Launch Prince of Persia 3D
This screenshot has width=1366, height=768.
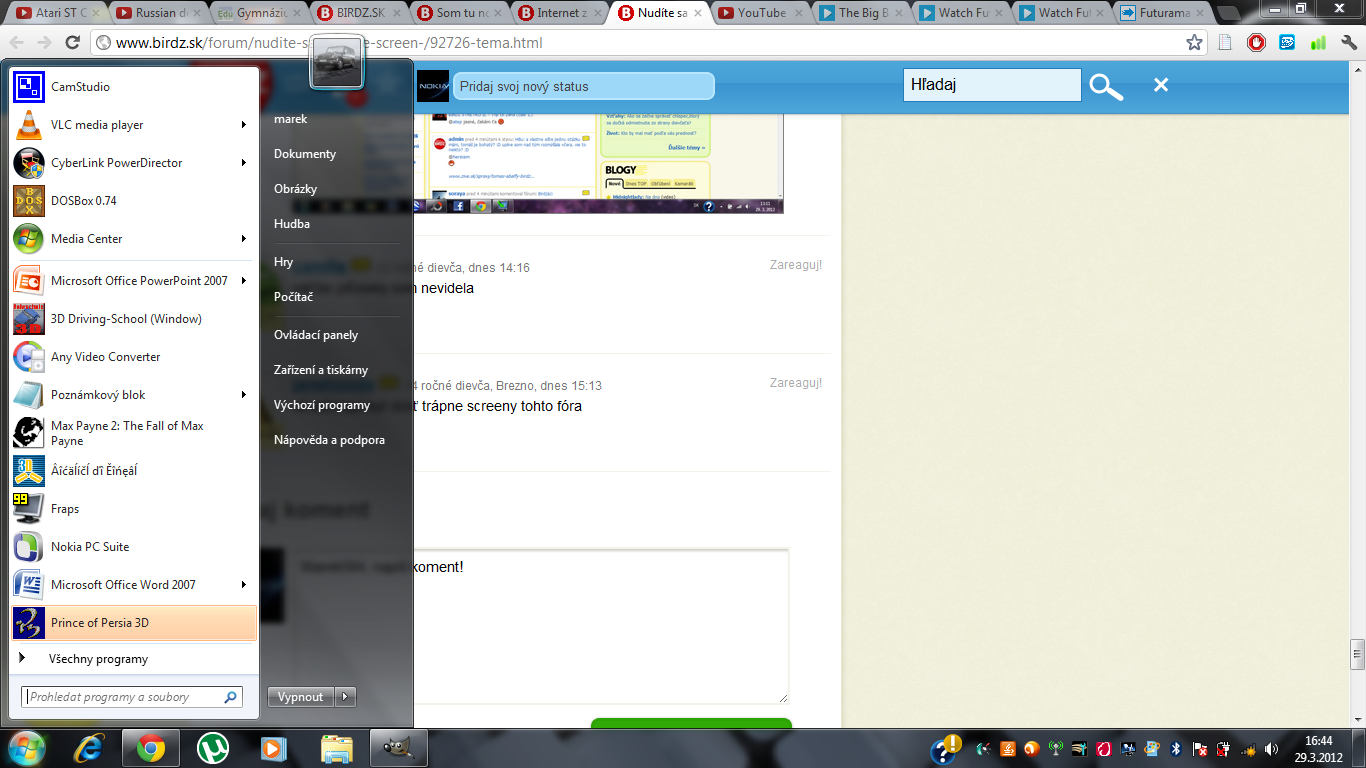click(134, 623)
